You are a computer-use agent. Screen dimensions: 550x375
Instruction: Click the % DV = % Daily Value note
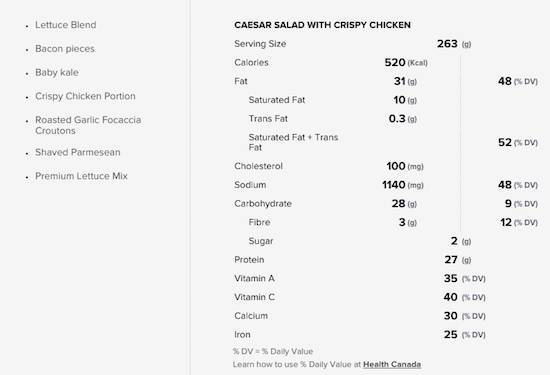[x=273, y=351]
